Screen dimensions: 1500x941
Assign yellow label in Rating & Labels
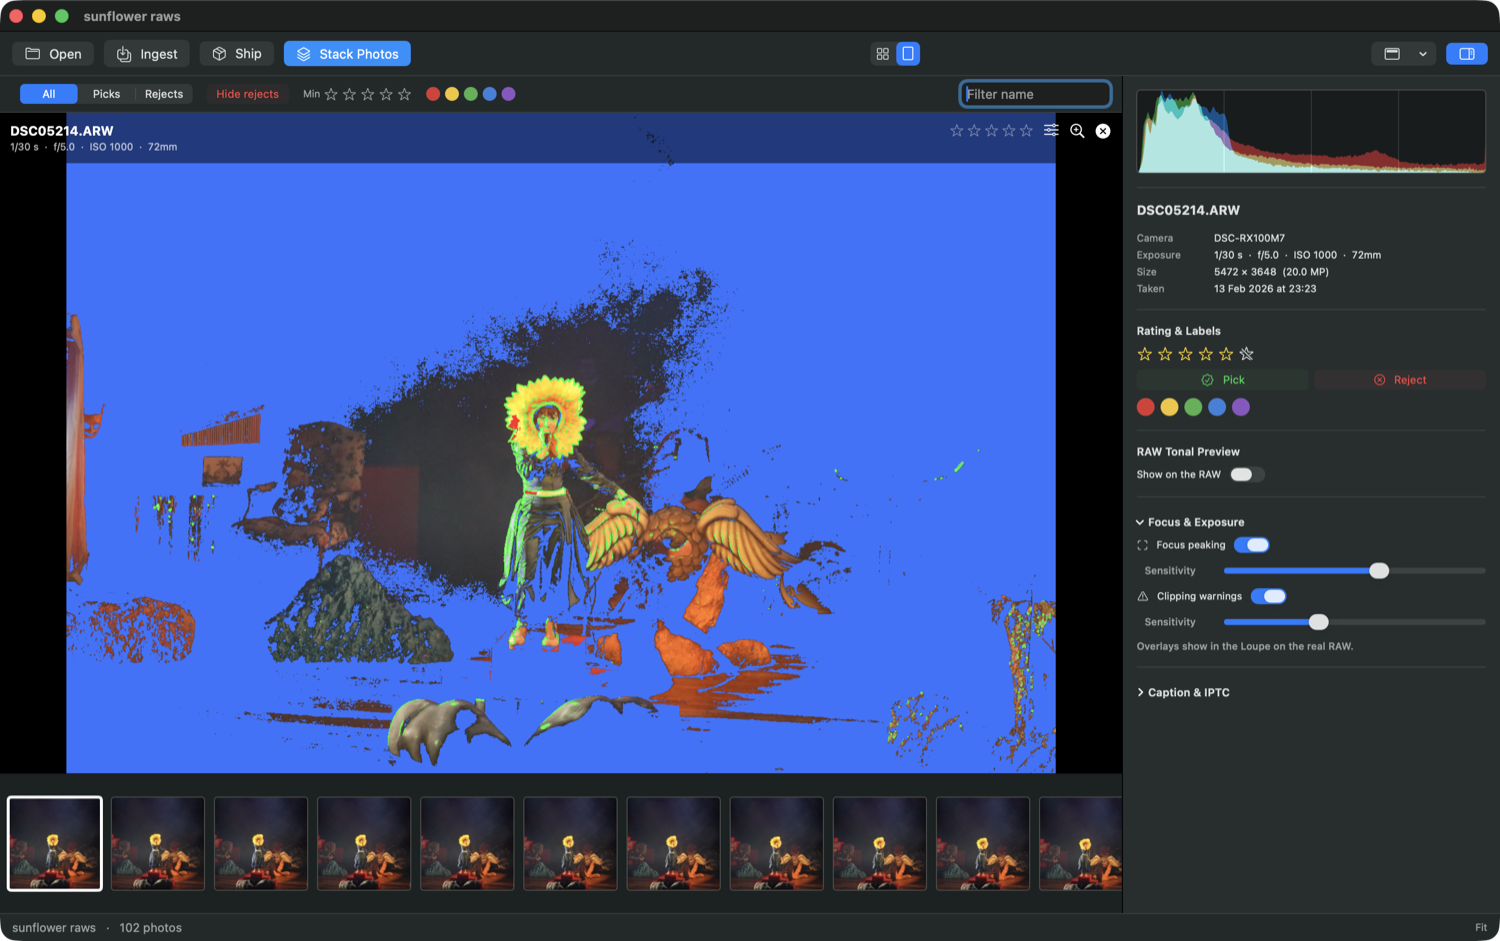tap(1169, 407)
